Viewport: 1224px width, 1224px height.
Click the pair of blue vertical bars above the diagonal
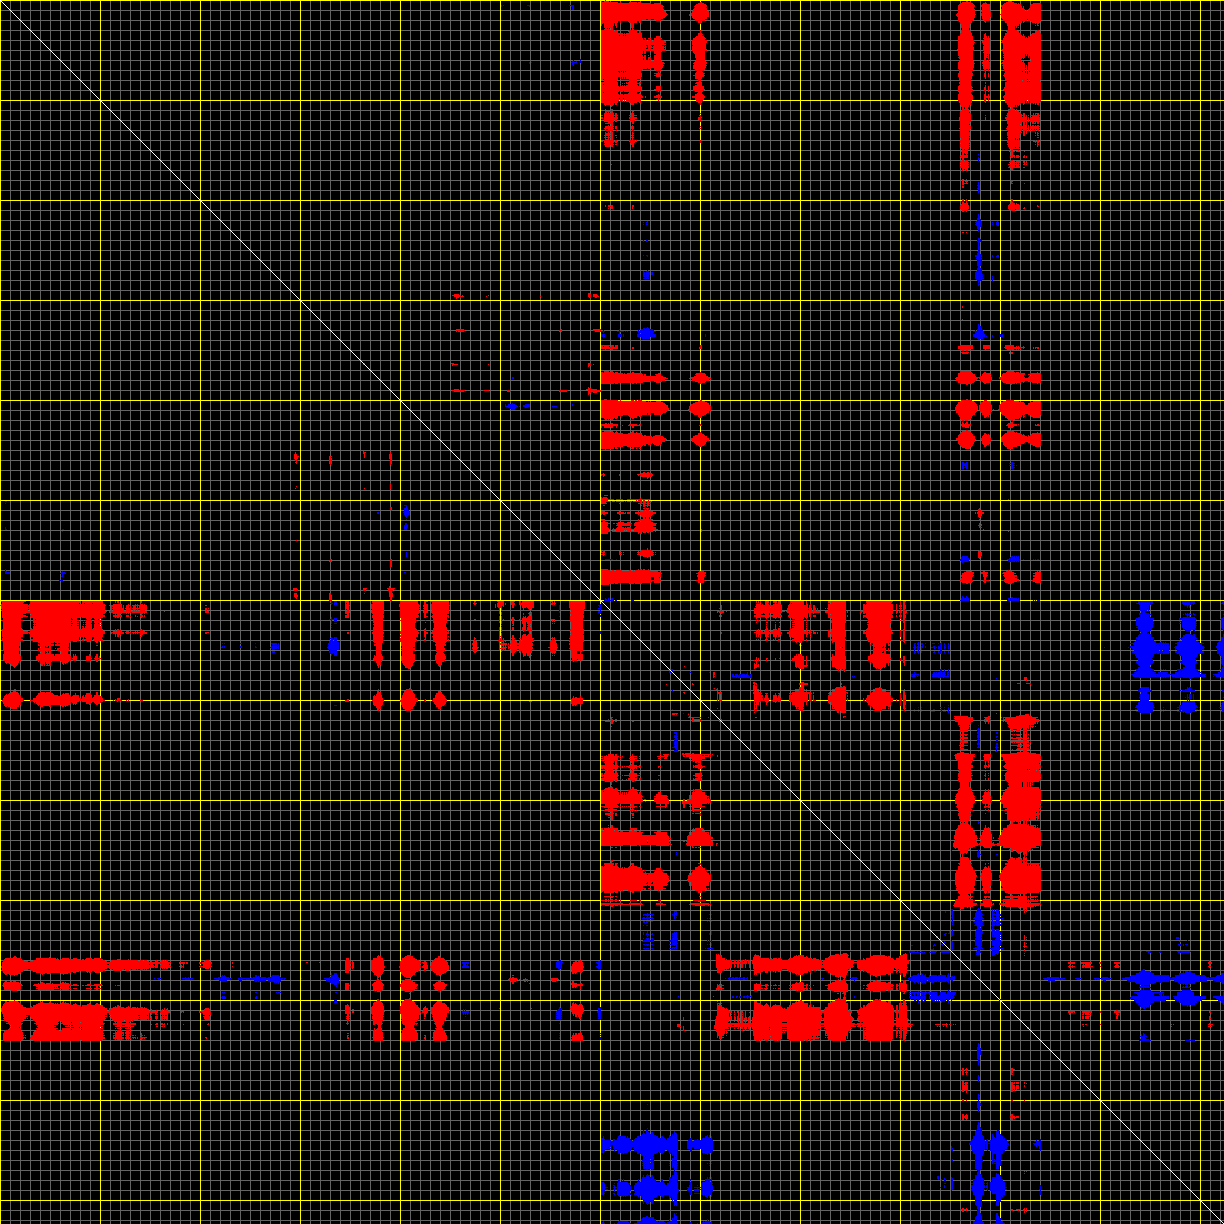986,930
